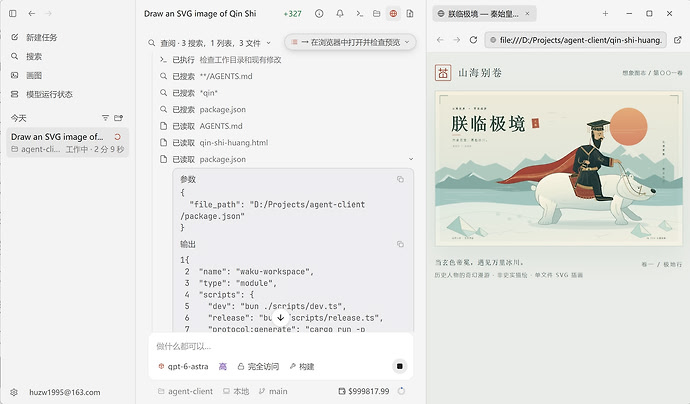690x404 pixels.
Task: Reload the preview browser page
Action: click(473, 40)
